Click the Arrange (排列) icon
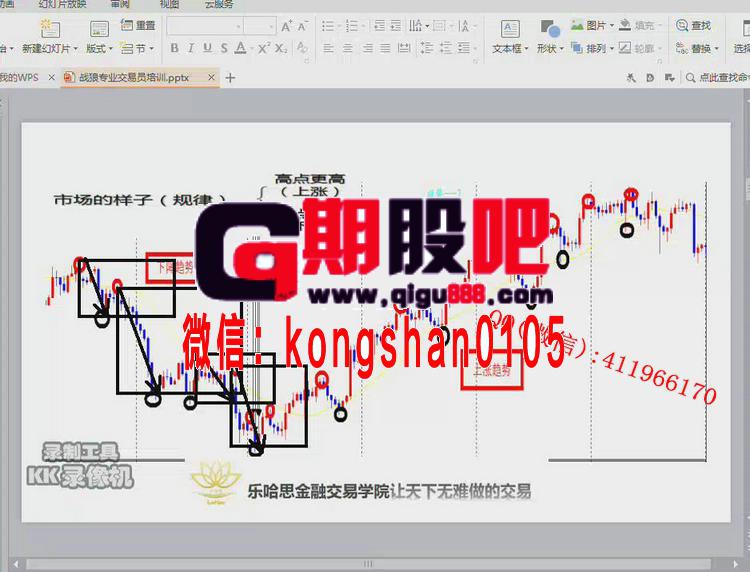 click(x=577, y=48)
